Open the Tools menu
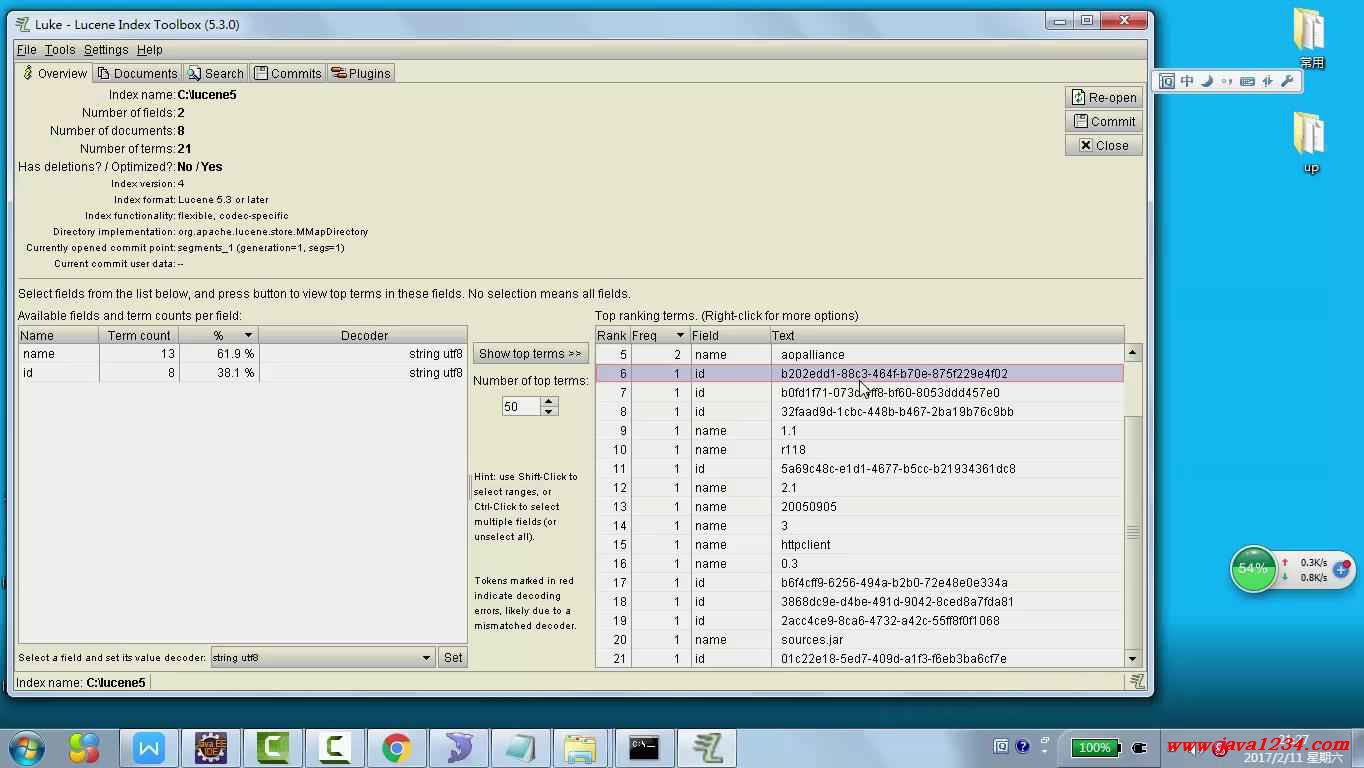This screenshot has width=1364, height=768. coord(60,49)
